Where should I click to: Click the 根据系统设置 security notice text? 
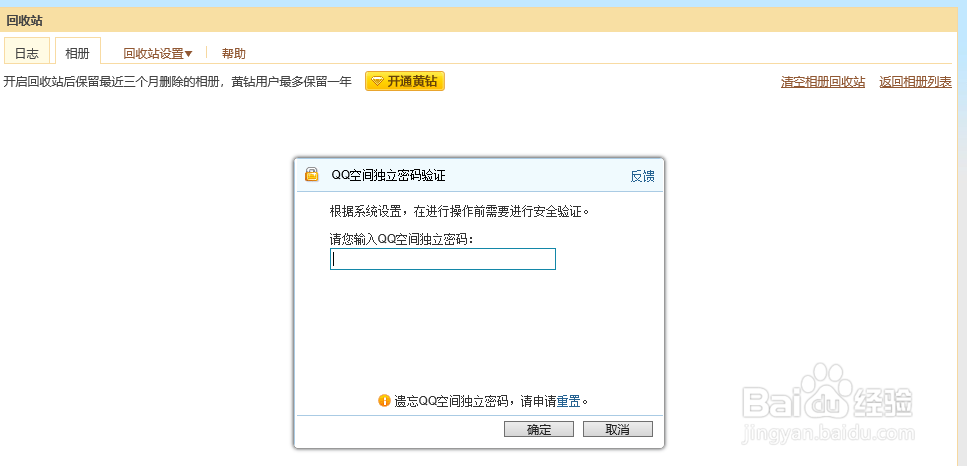[460, 211]
